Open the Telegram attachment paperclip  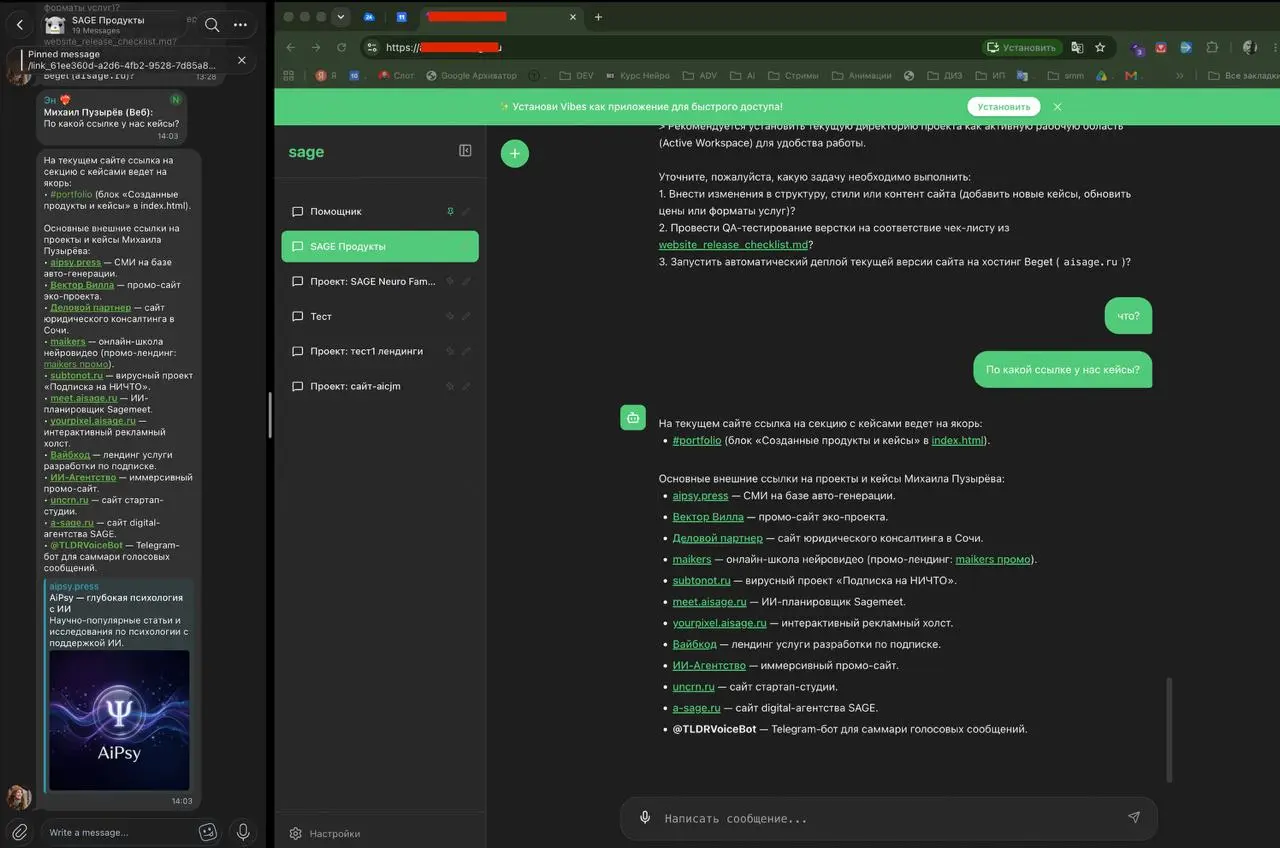coord(19,831)
